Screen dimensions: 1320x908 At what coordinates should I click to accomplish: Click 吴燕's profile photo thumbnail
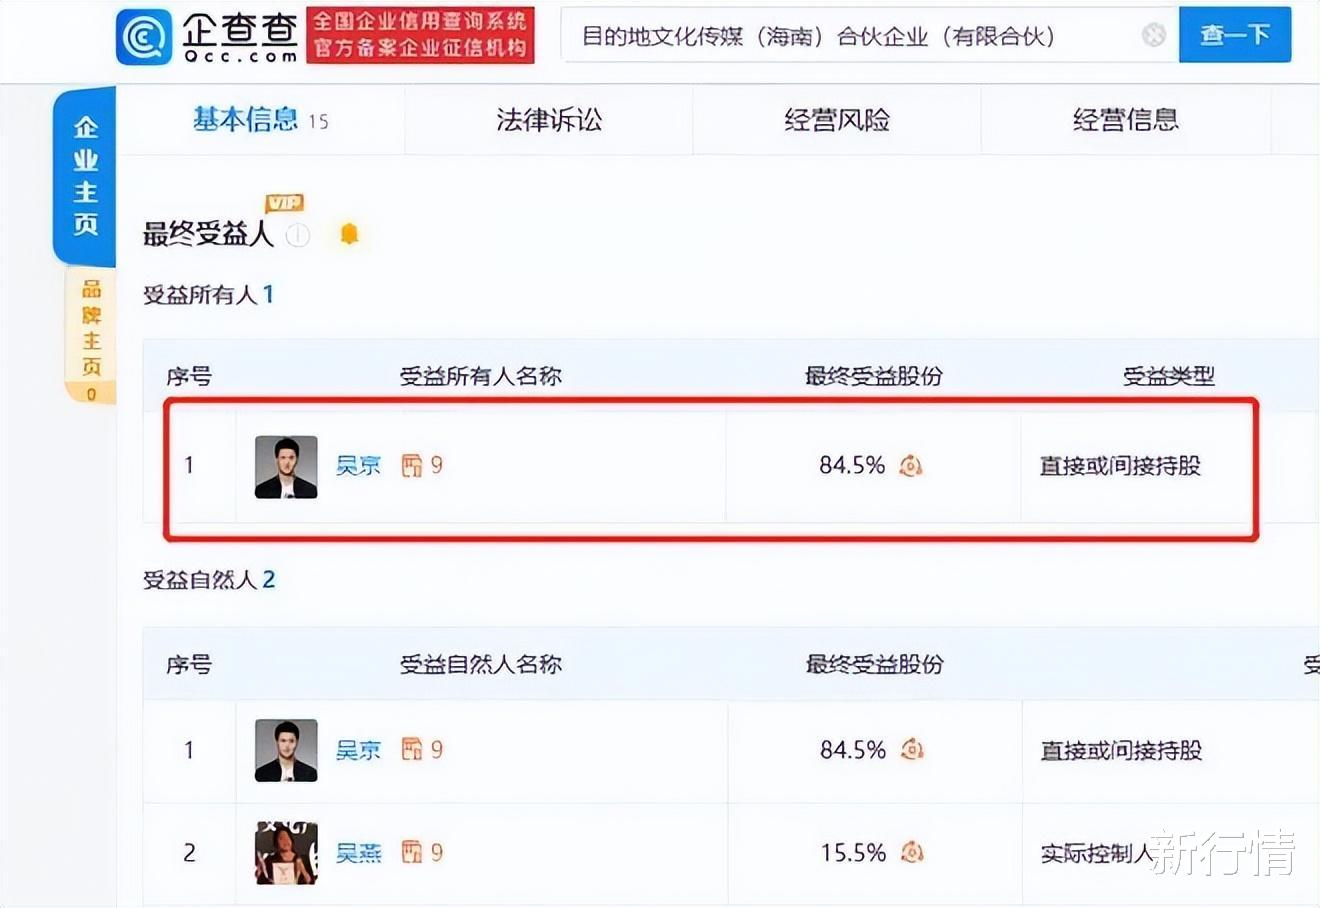286,853
